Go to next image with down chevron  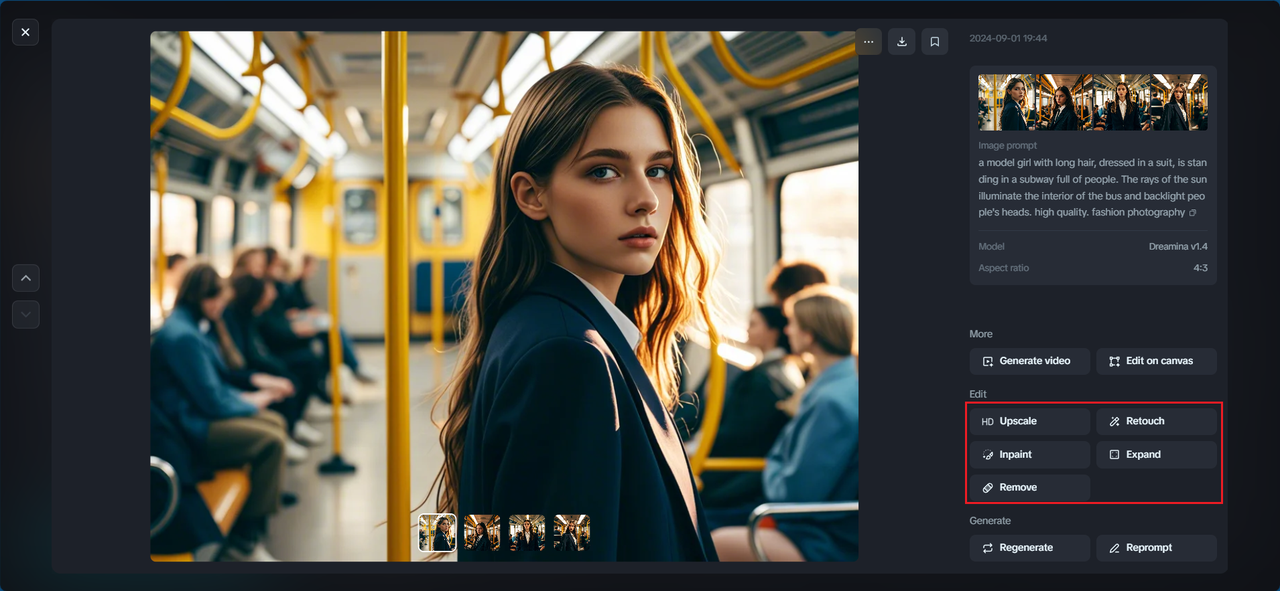[26, 314]
